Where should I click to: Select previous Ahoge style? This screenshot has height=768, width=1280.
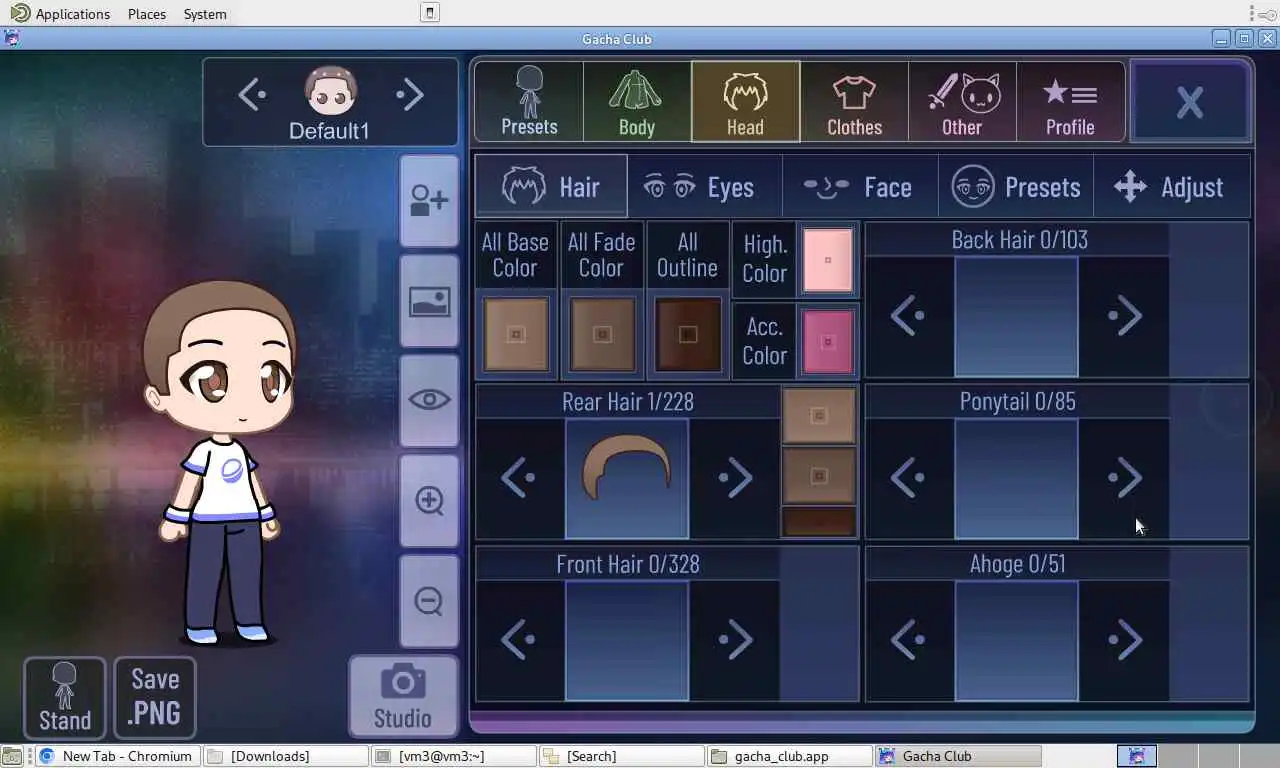[908, 640]
